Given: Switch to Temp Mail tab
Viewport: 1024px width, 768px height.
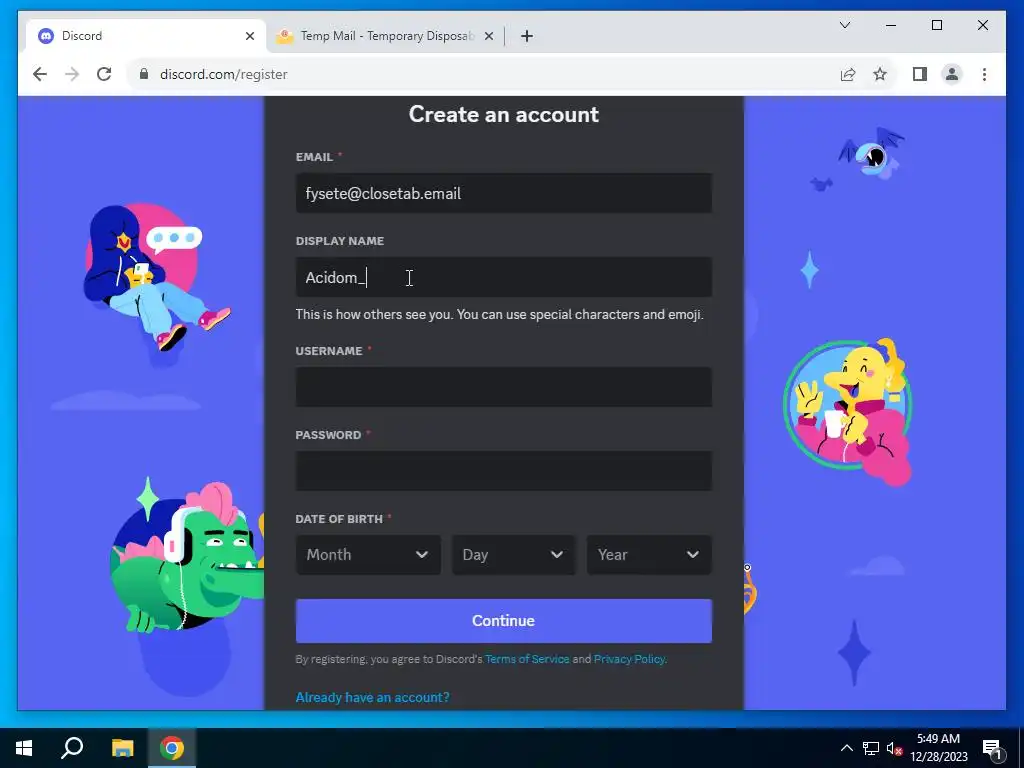Looking at the screenshot, I should click(384, 36).
